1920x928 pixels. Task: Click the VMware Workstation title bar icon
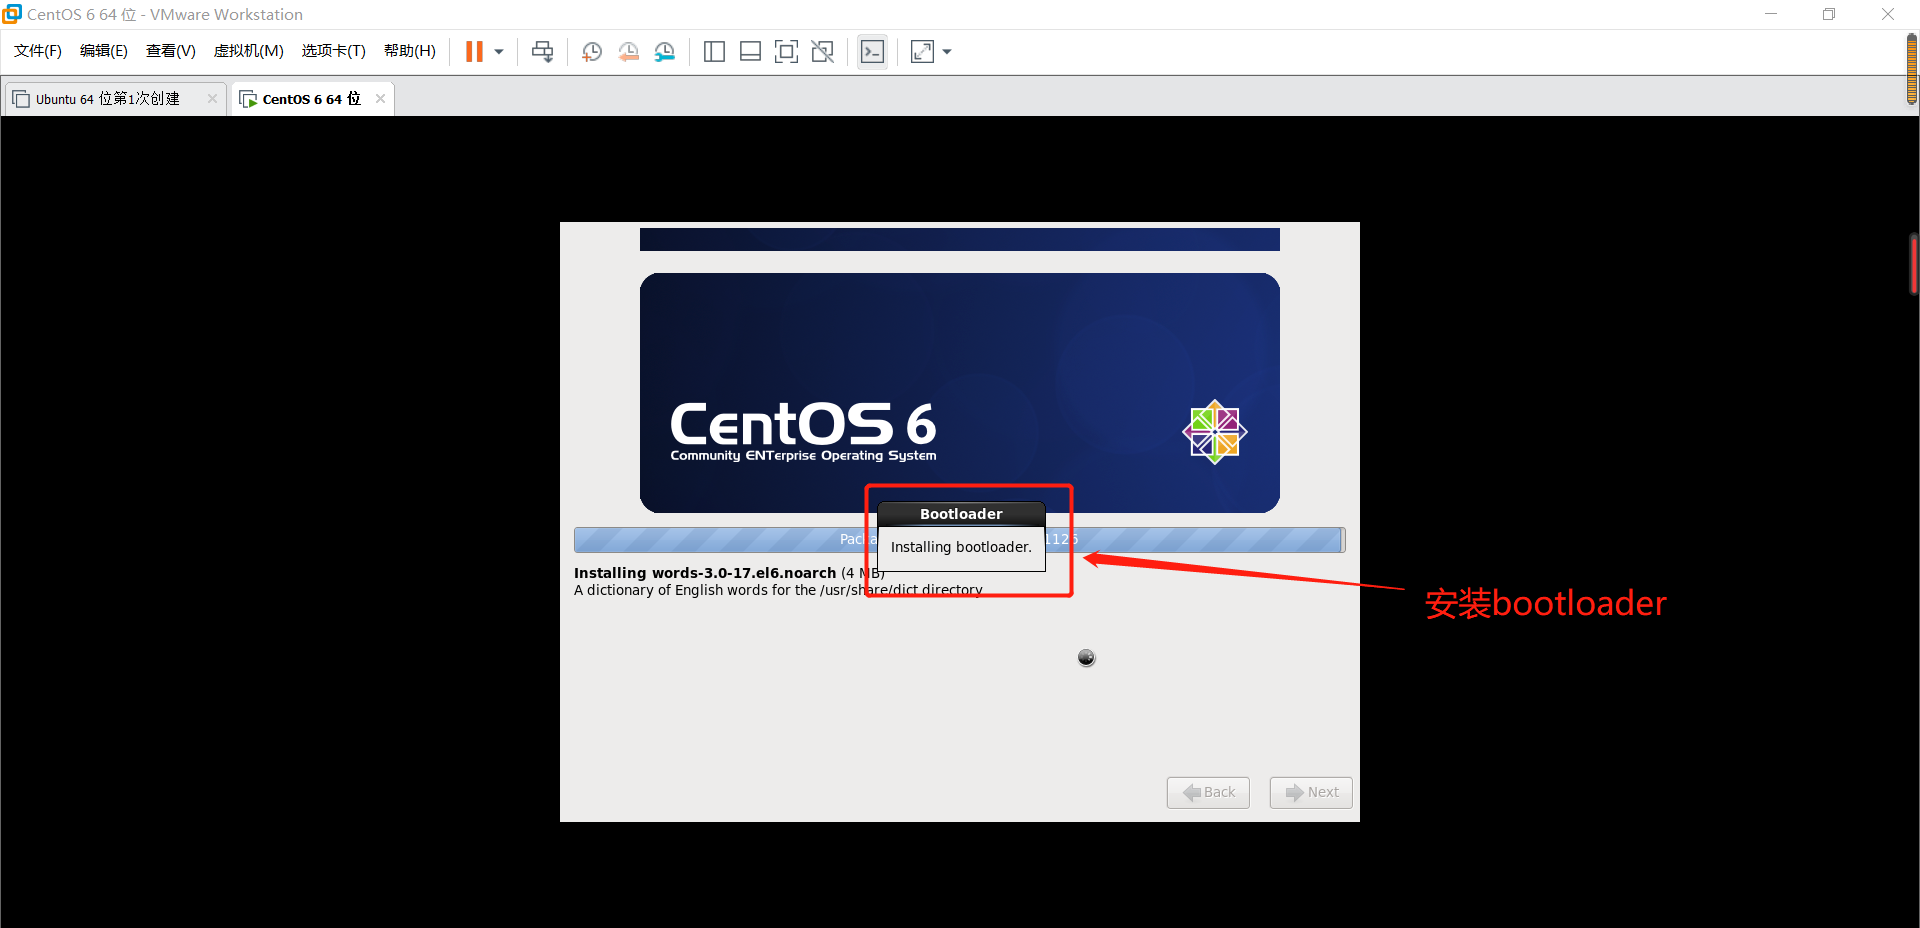coord(12,14)
